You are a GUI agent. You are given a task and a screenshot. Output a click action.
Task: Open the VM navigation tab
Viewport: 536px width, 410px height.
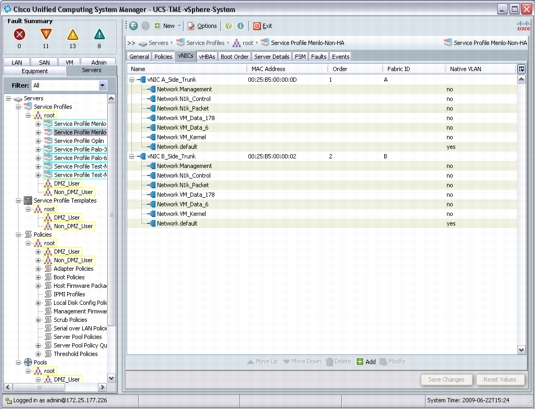tap(69, 62)
